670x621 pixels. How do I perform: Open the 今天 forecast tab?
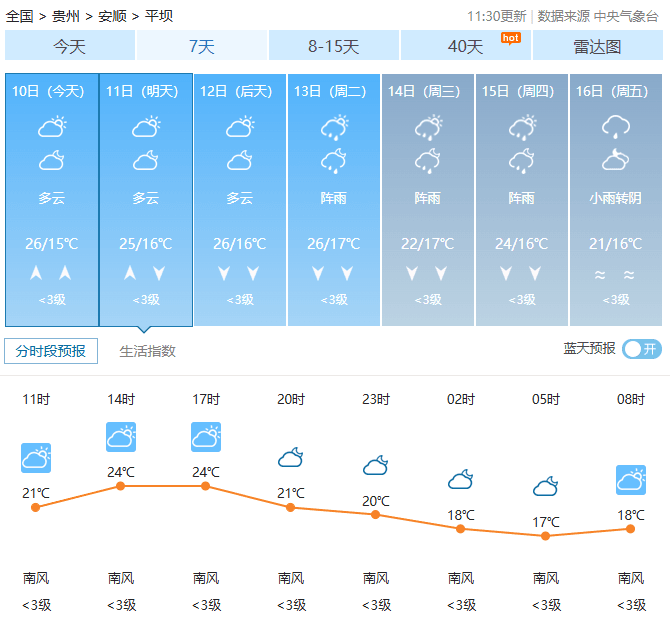pos(70,45)
